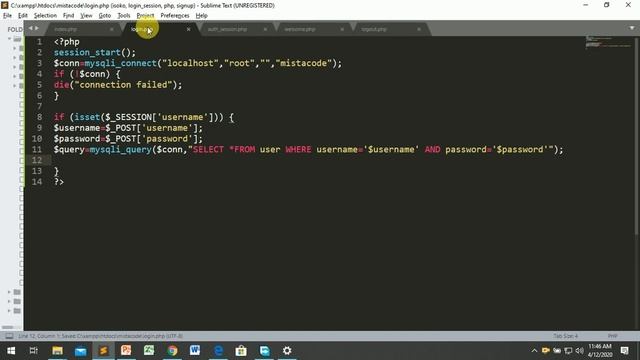Click the minimap code preview
This screenshot has width=640, height=360.
(x=608, y=42)
